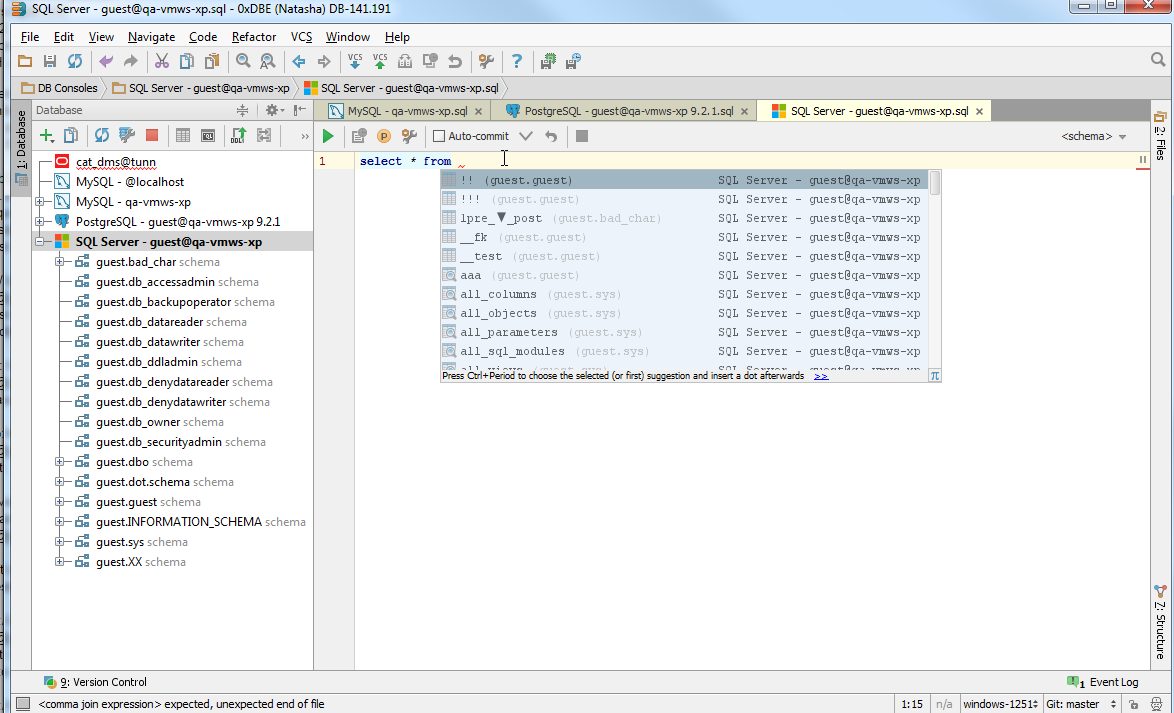Click the Copy icon in main toolbar

187,61
